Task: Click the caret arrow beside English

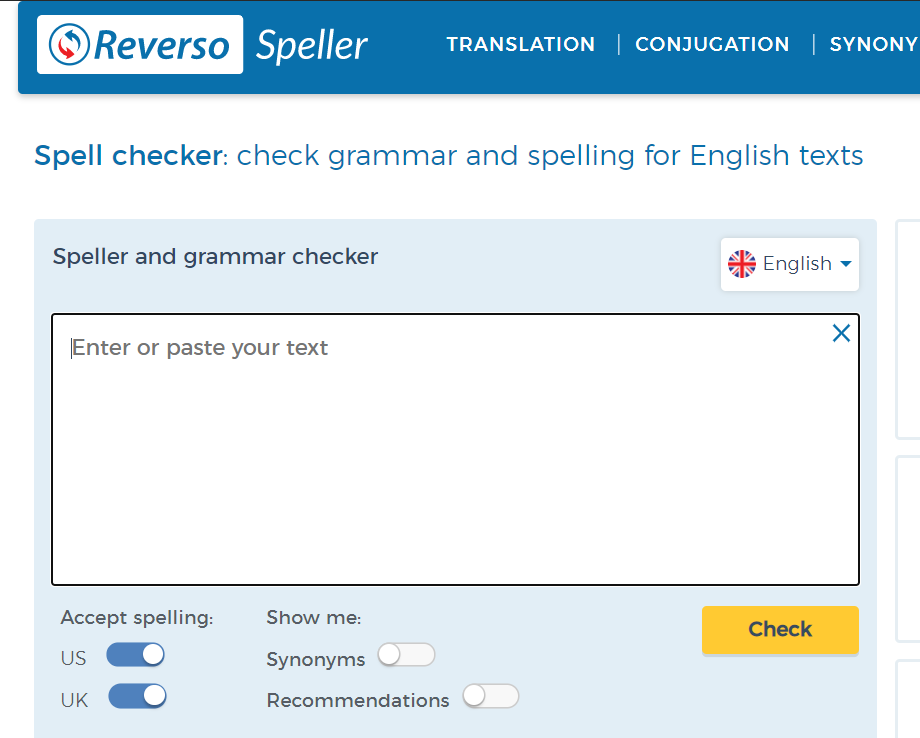Action: (x=846, y=264)
